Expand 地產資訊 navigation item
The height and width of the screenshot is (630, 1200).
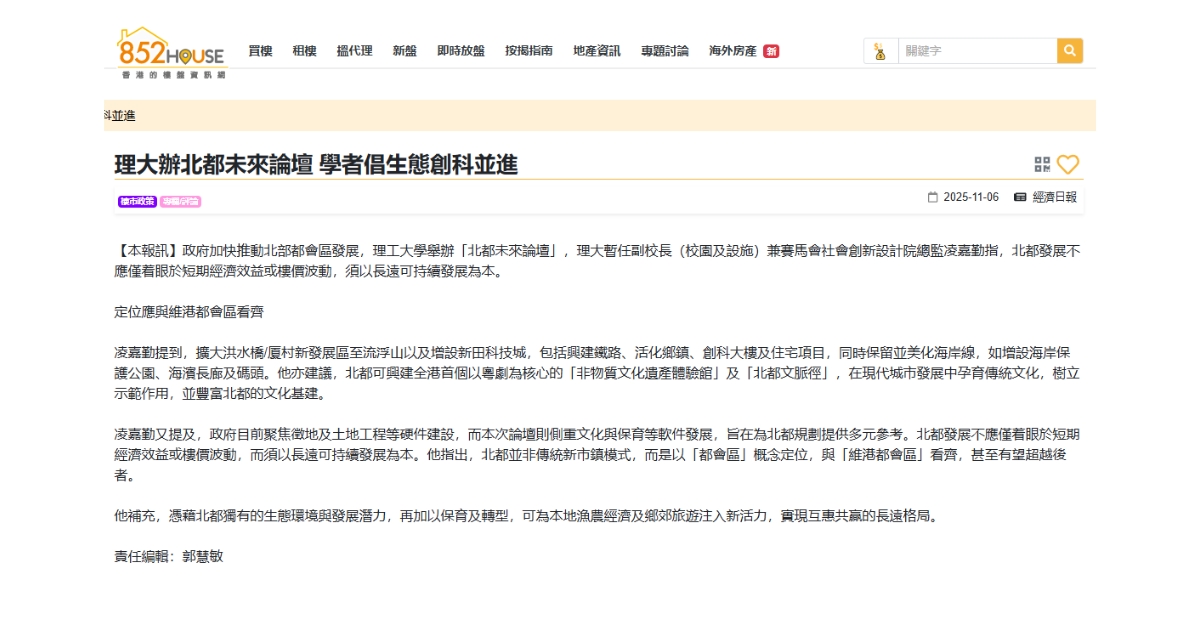pyautogui.click(x=597, y=51)
